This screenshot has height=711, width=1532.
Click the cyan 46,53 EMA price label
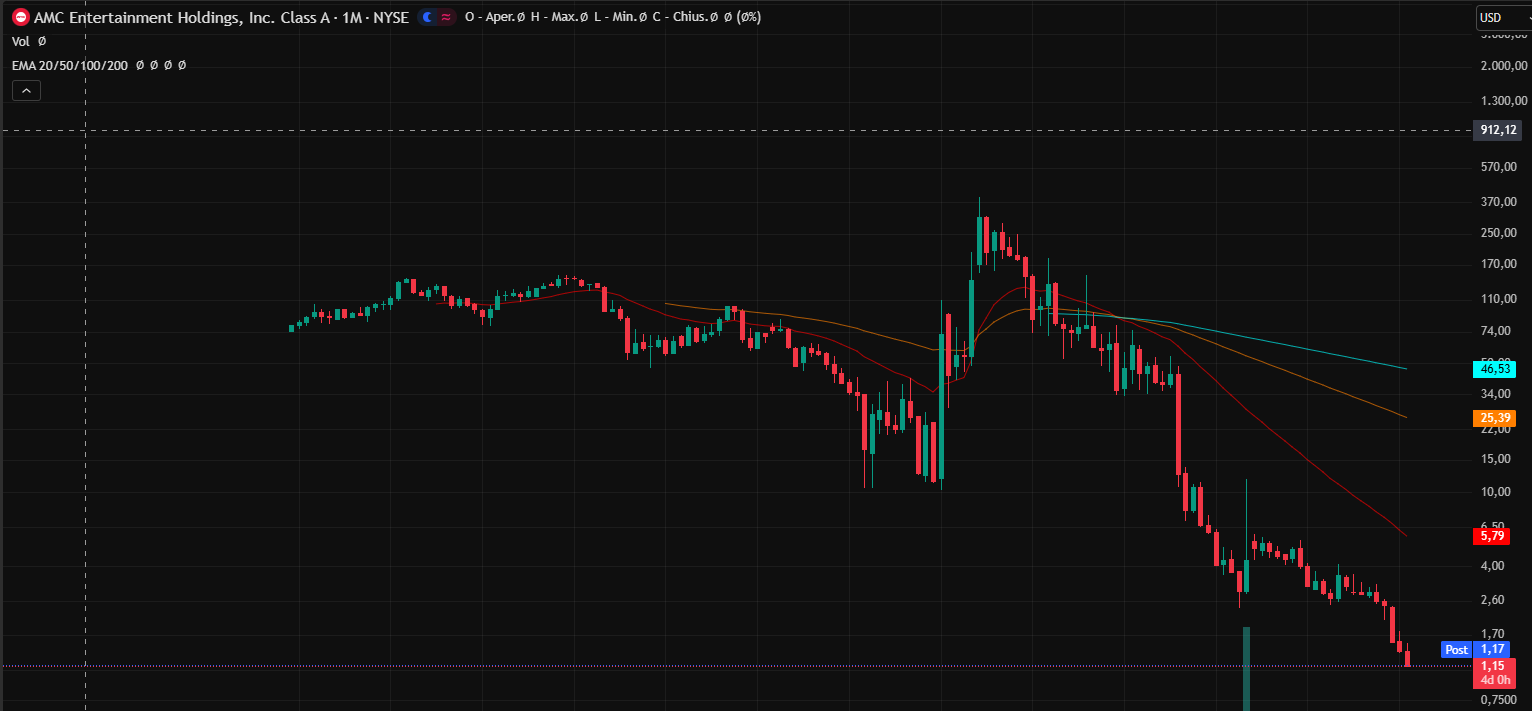coord(1497,369)
